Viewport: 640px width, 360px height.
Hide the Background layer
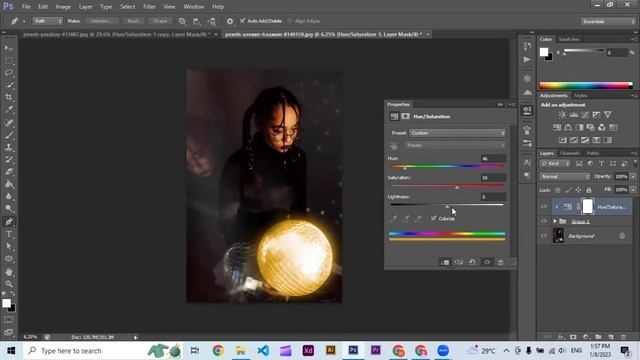point(544,236)
